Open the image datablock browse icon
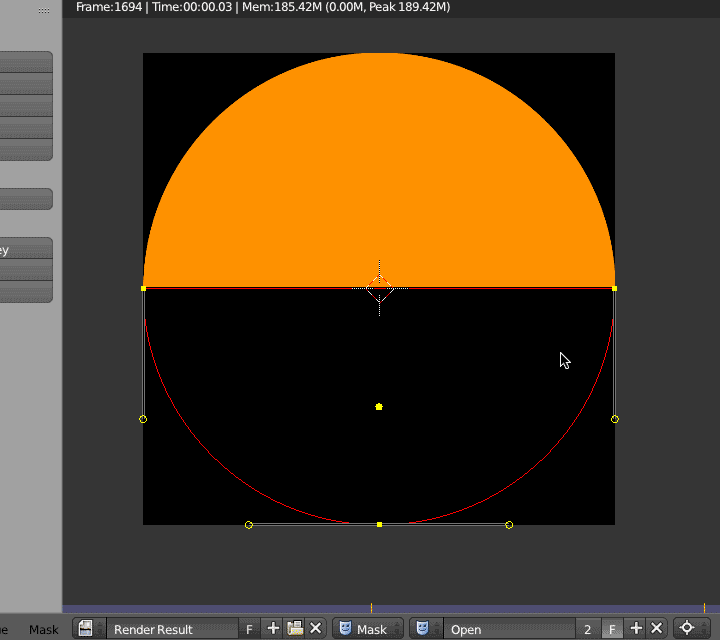Screen dimensions: 720x640 (89, 629)
